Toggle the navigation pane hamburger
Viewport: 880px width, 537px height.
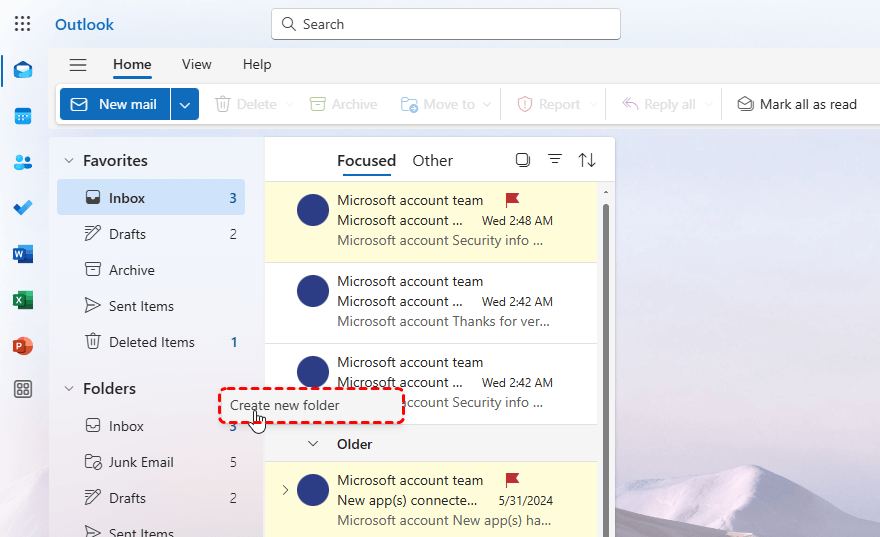[78, 65]
